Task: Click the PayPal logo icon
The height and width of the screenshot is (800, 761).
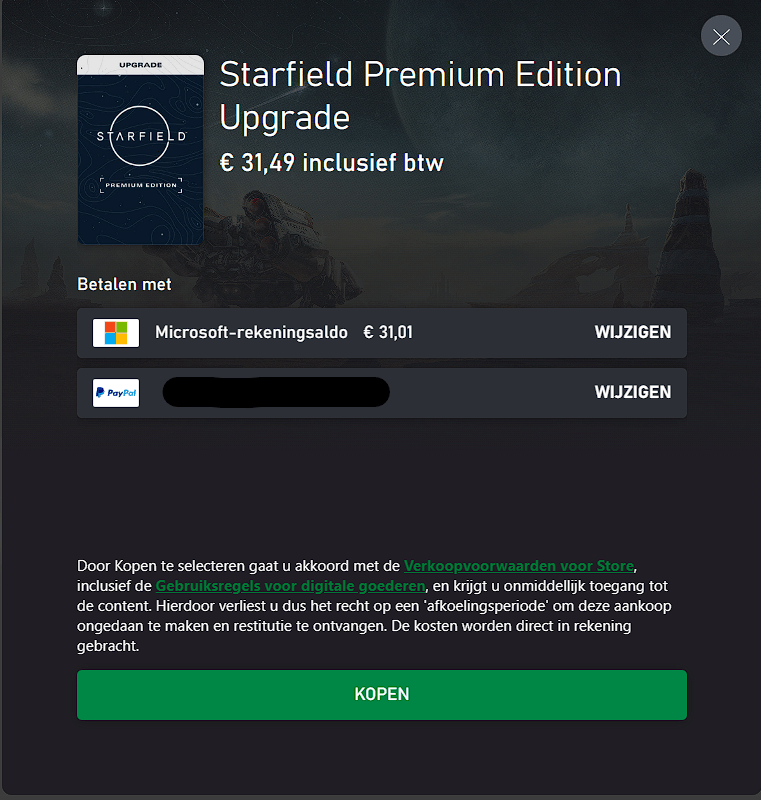Action: pos(116,393)
